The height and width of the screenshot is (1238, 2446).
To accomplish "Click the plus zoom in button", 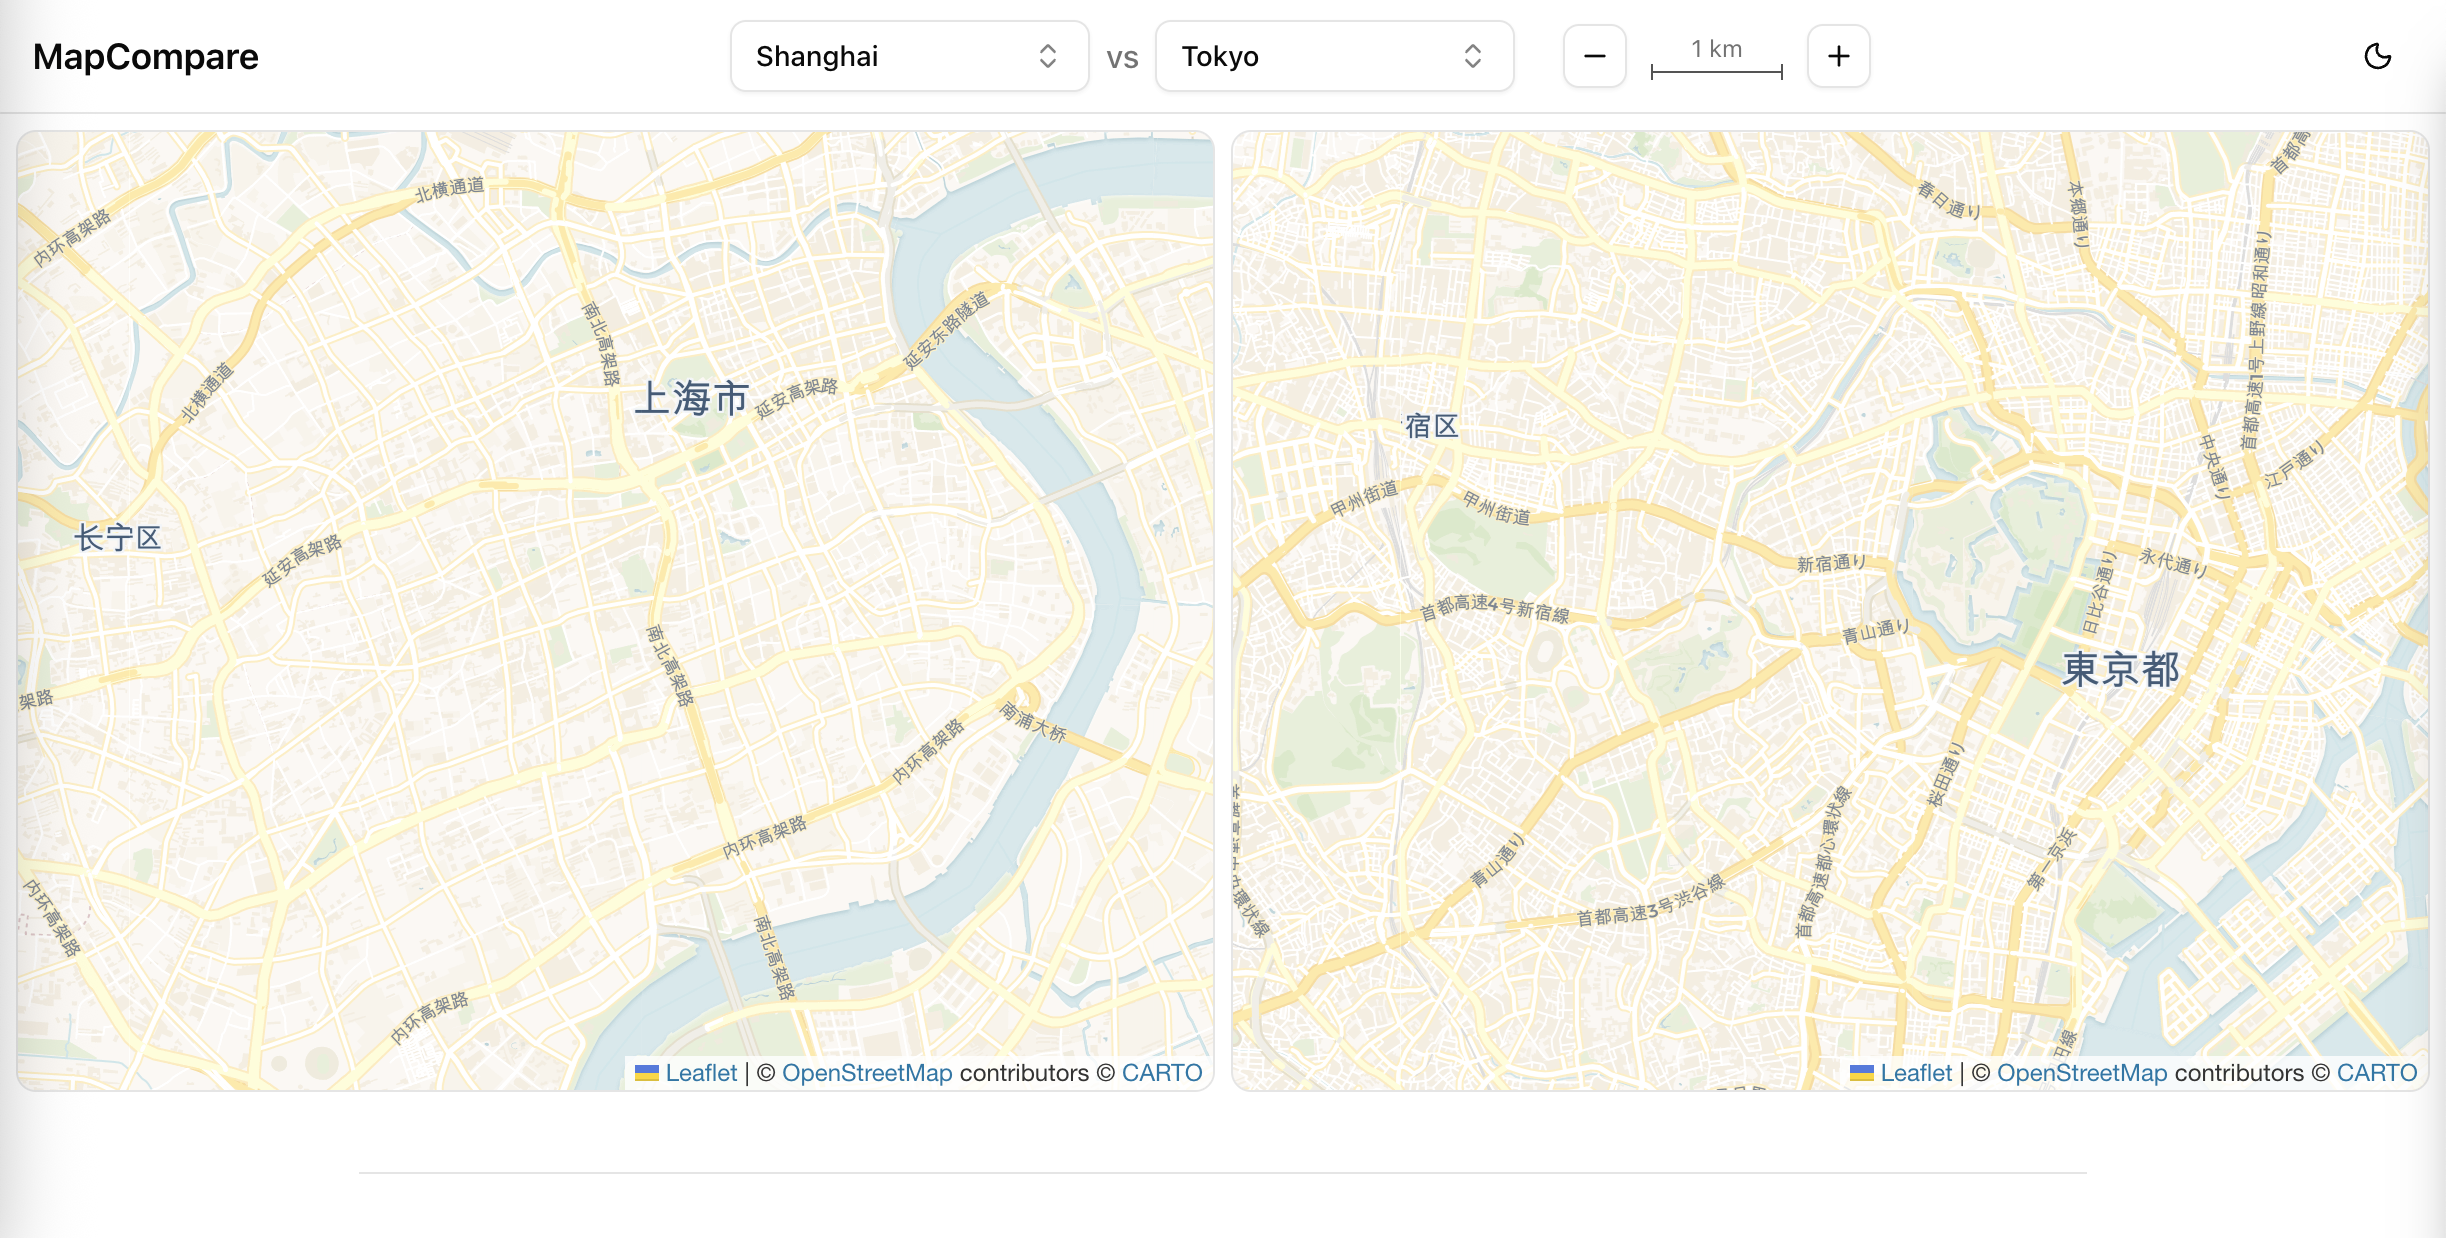I will (x=1838, y=56).
